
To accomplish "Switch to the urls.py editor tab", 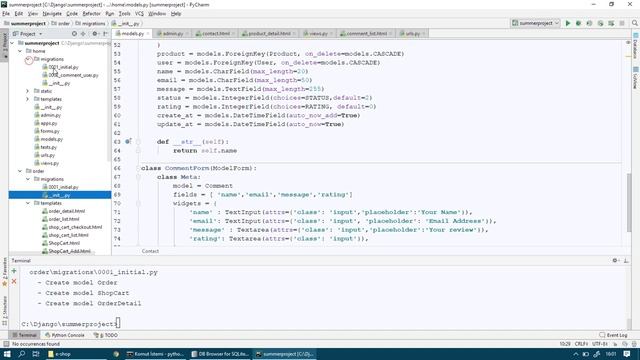I will [x=412, y=33].
